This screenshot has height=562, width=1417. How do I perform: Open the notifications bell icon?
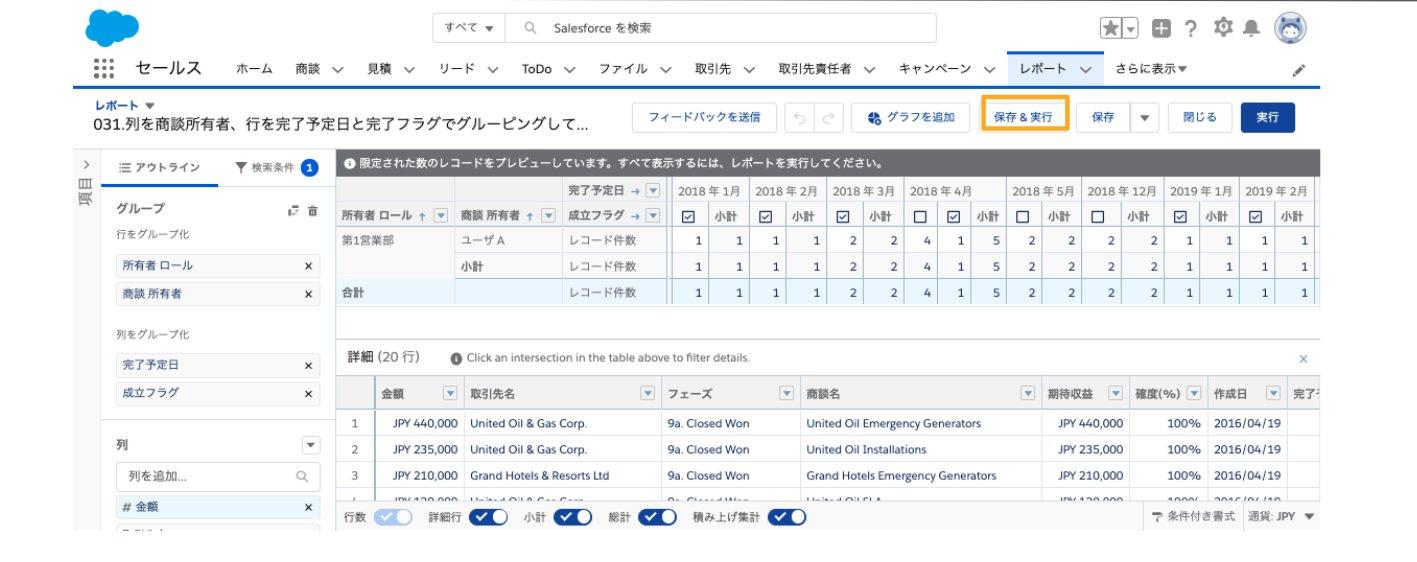click(1251, 29)
